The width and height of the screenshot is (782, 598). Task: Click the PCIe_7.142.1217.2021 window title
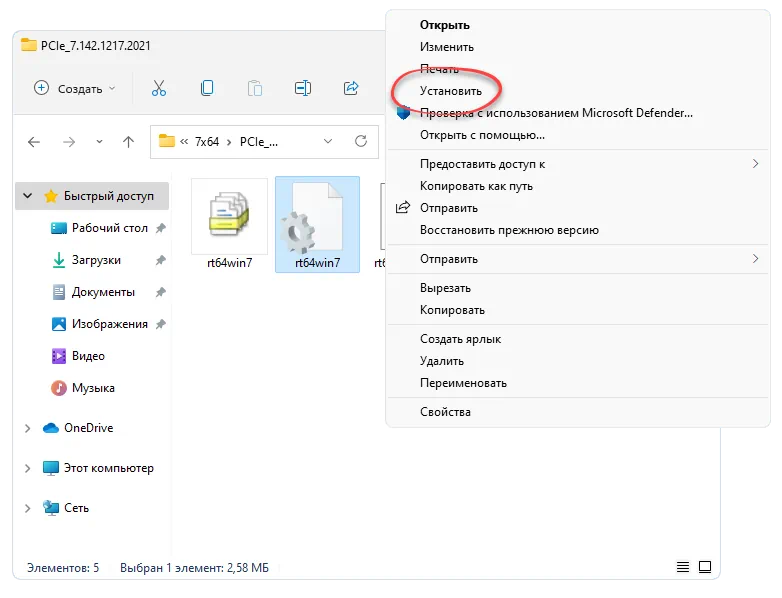tap(95, 45)
